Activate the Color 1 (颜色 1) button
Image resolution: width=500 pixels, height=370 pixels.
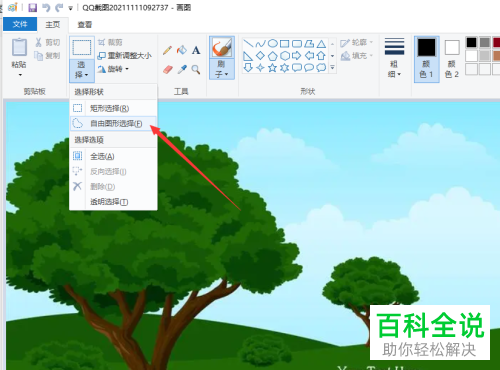426,59
